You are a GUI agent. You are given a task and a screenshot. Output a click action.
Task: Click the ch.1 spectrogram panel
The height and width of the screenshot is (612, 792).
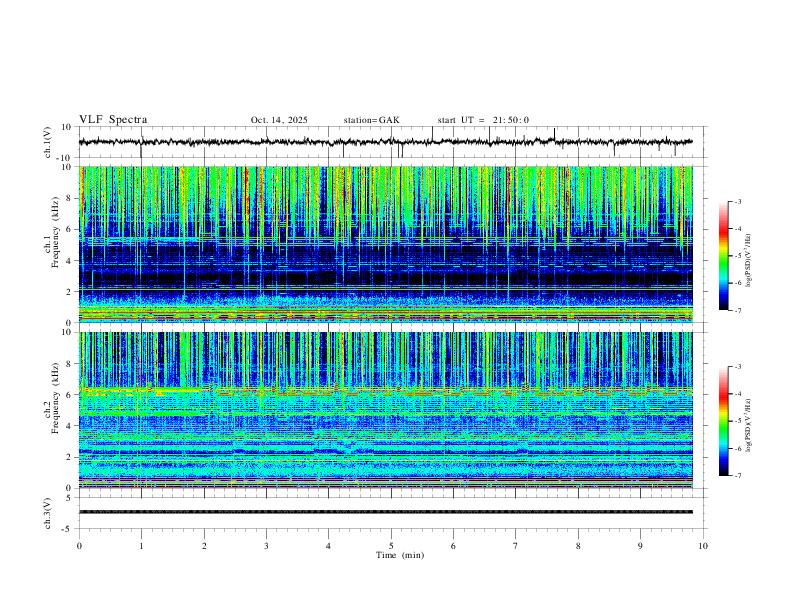386,244
